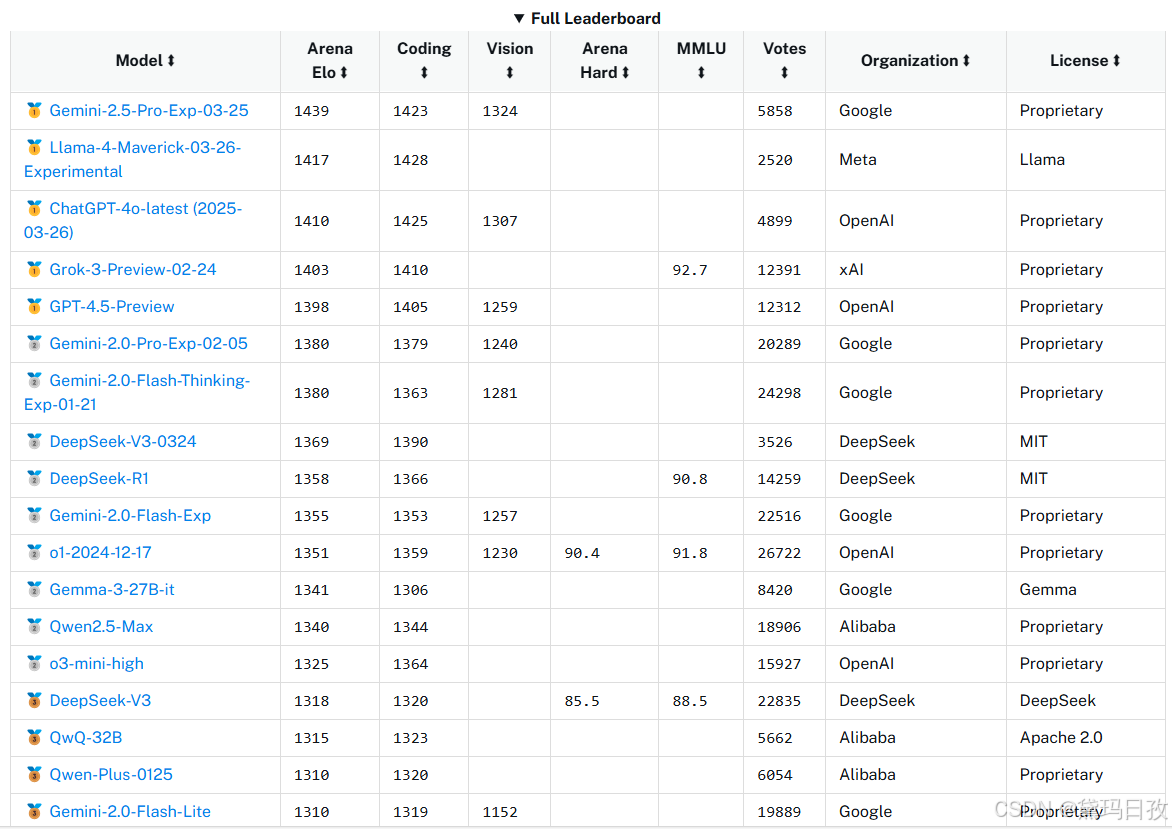
Task: Click gold medal icon beside GPT-4.5-Preview
Action: pyautogui.click(x=34, y=306)
